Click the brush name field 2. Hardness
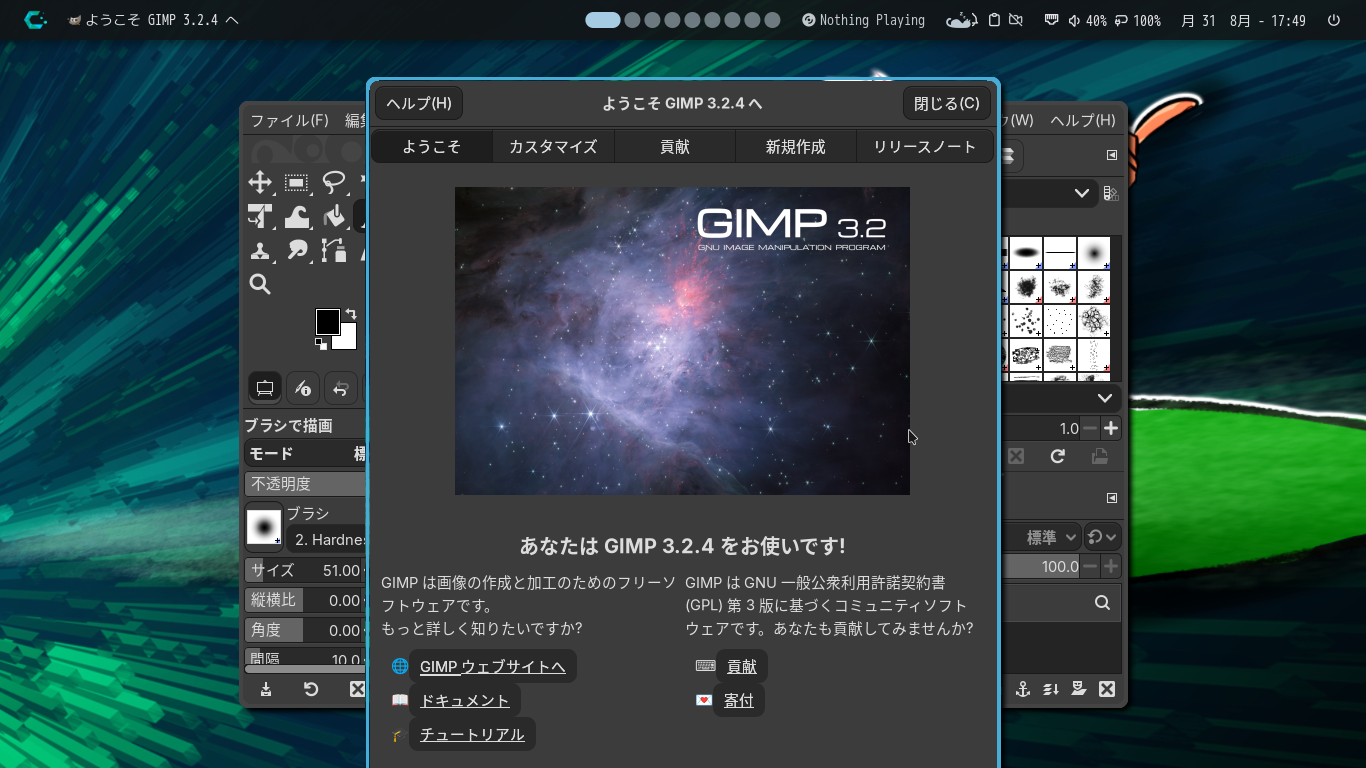The height and width of the screenshot is (768, 1366). pyautogui.click(x=327, y=540)
